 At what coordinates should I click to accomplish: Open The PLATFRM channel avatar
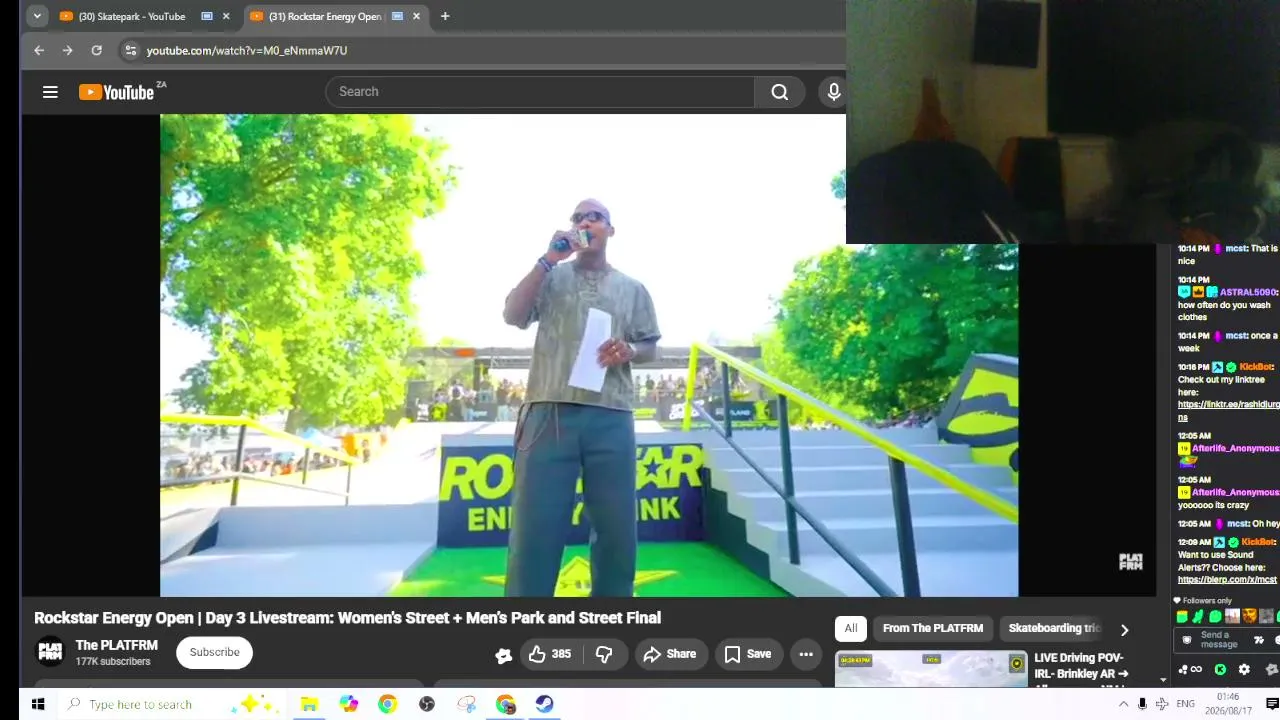50,652
